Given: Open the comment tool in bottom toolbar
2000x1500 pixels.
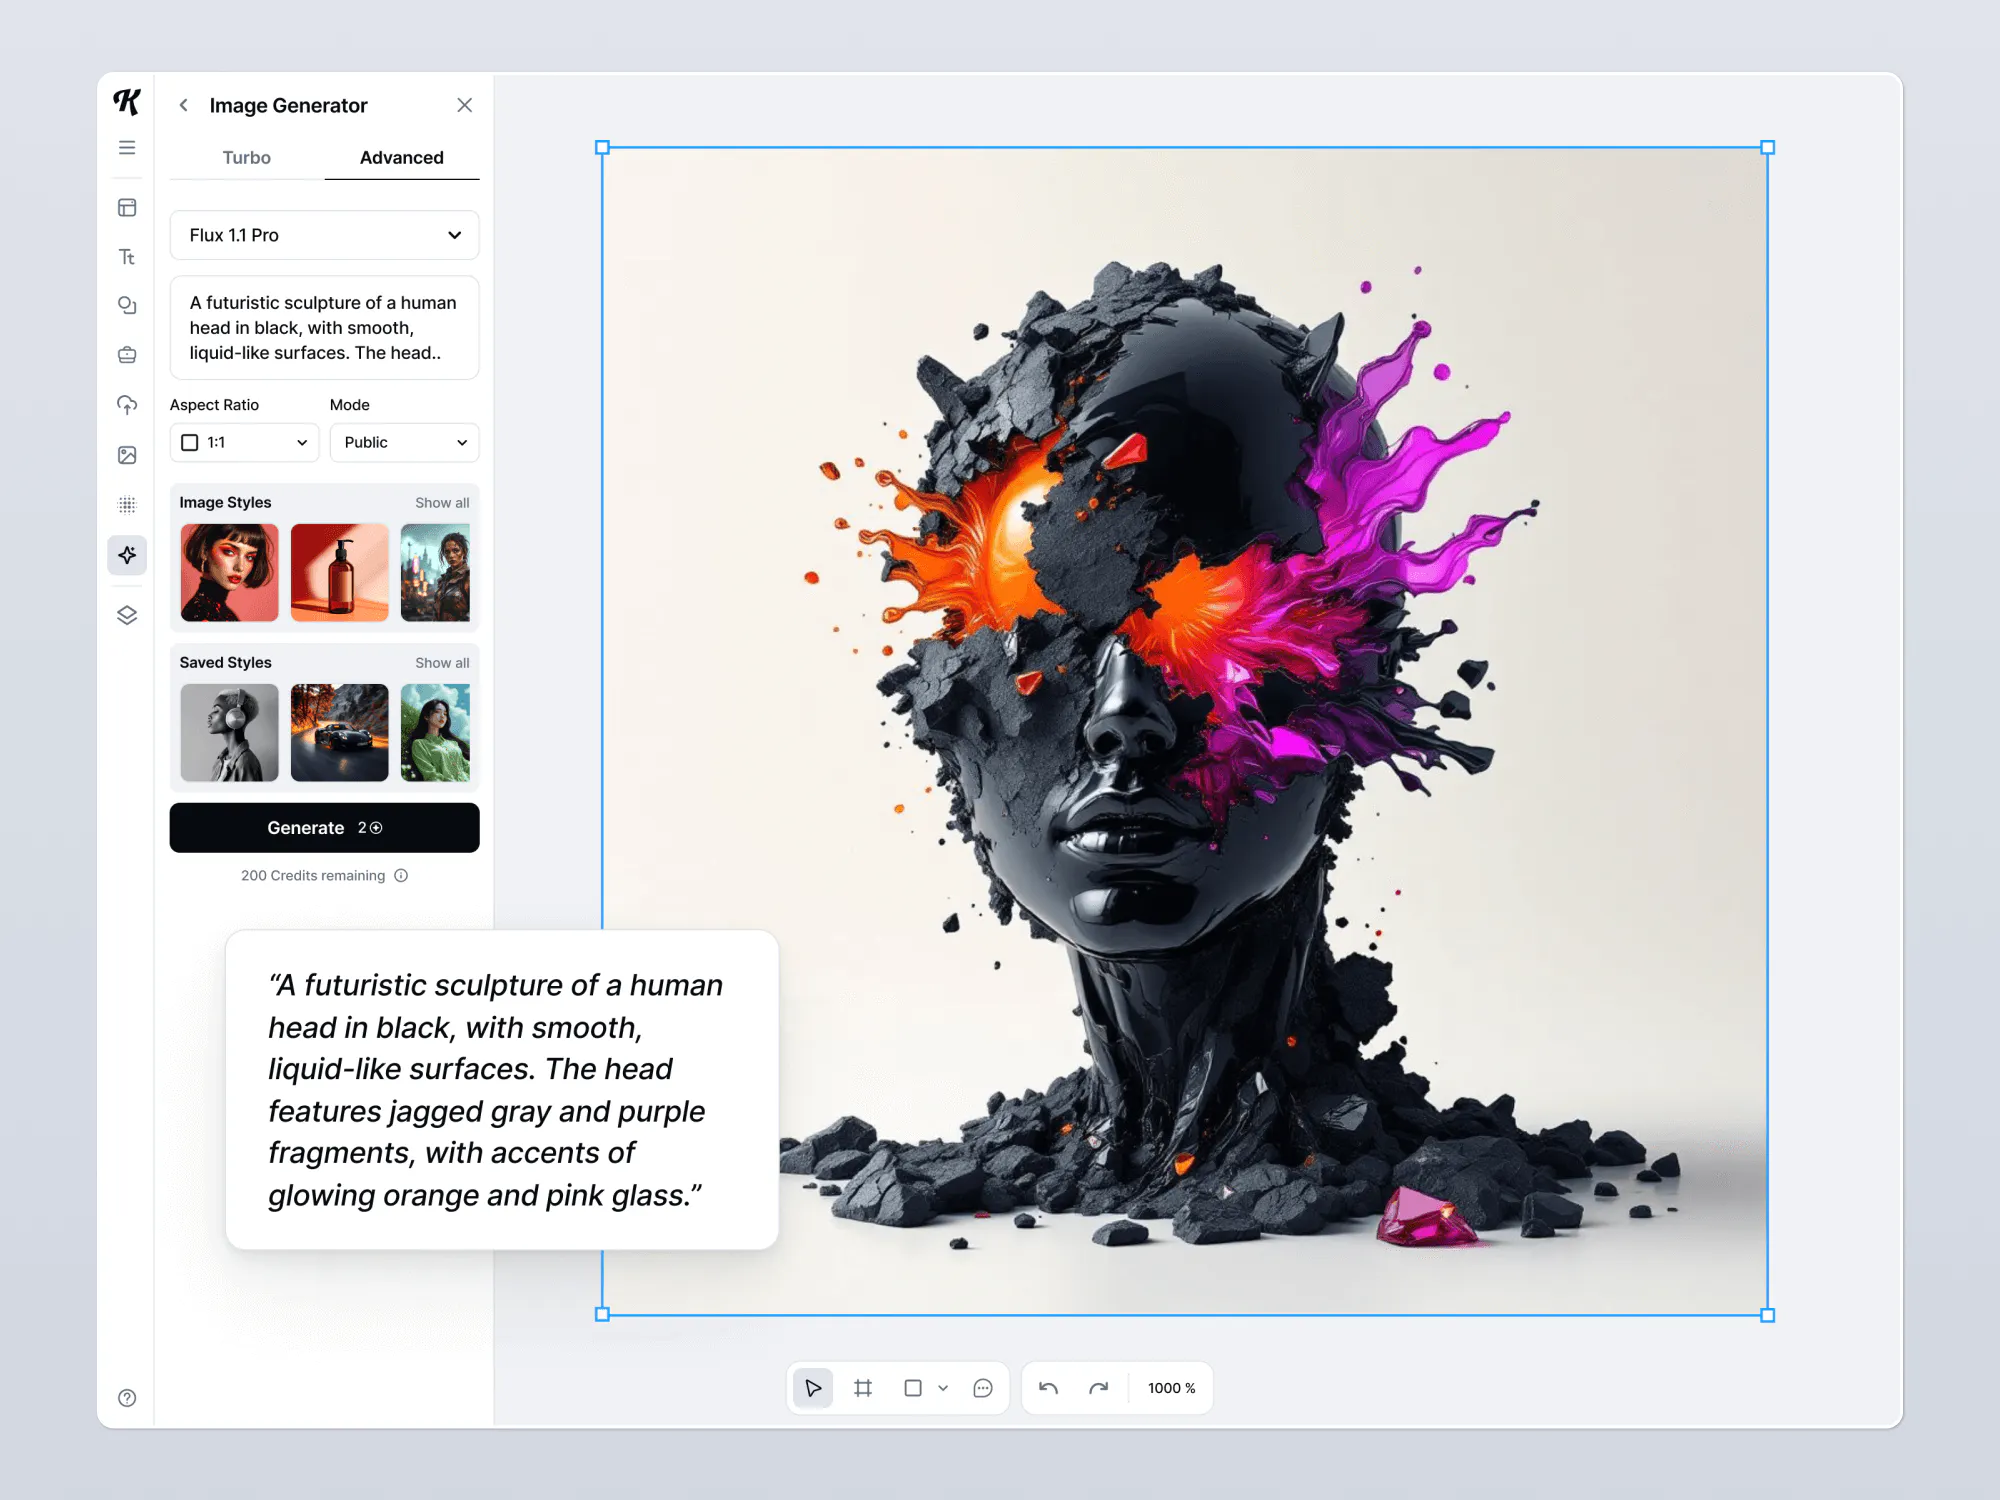Looking at the screenshot, I should click(x=982, y=1388).
